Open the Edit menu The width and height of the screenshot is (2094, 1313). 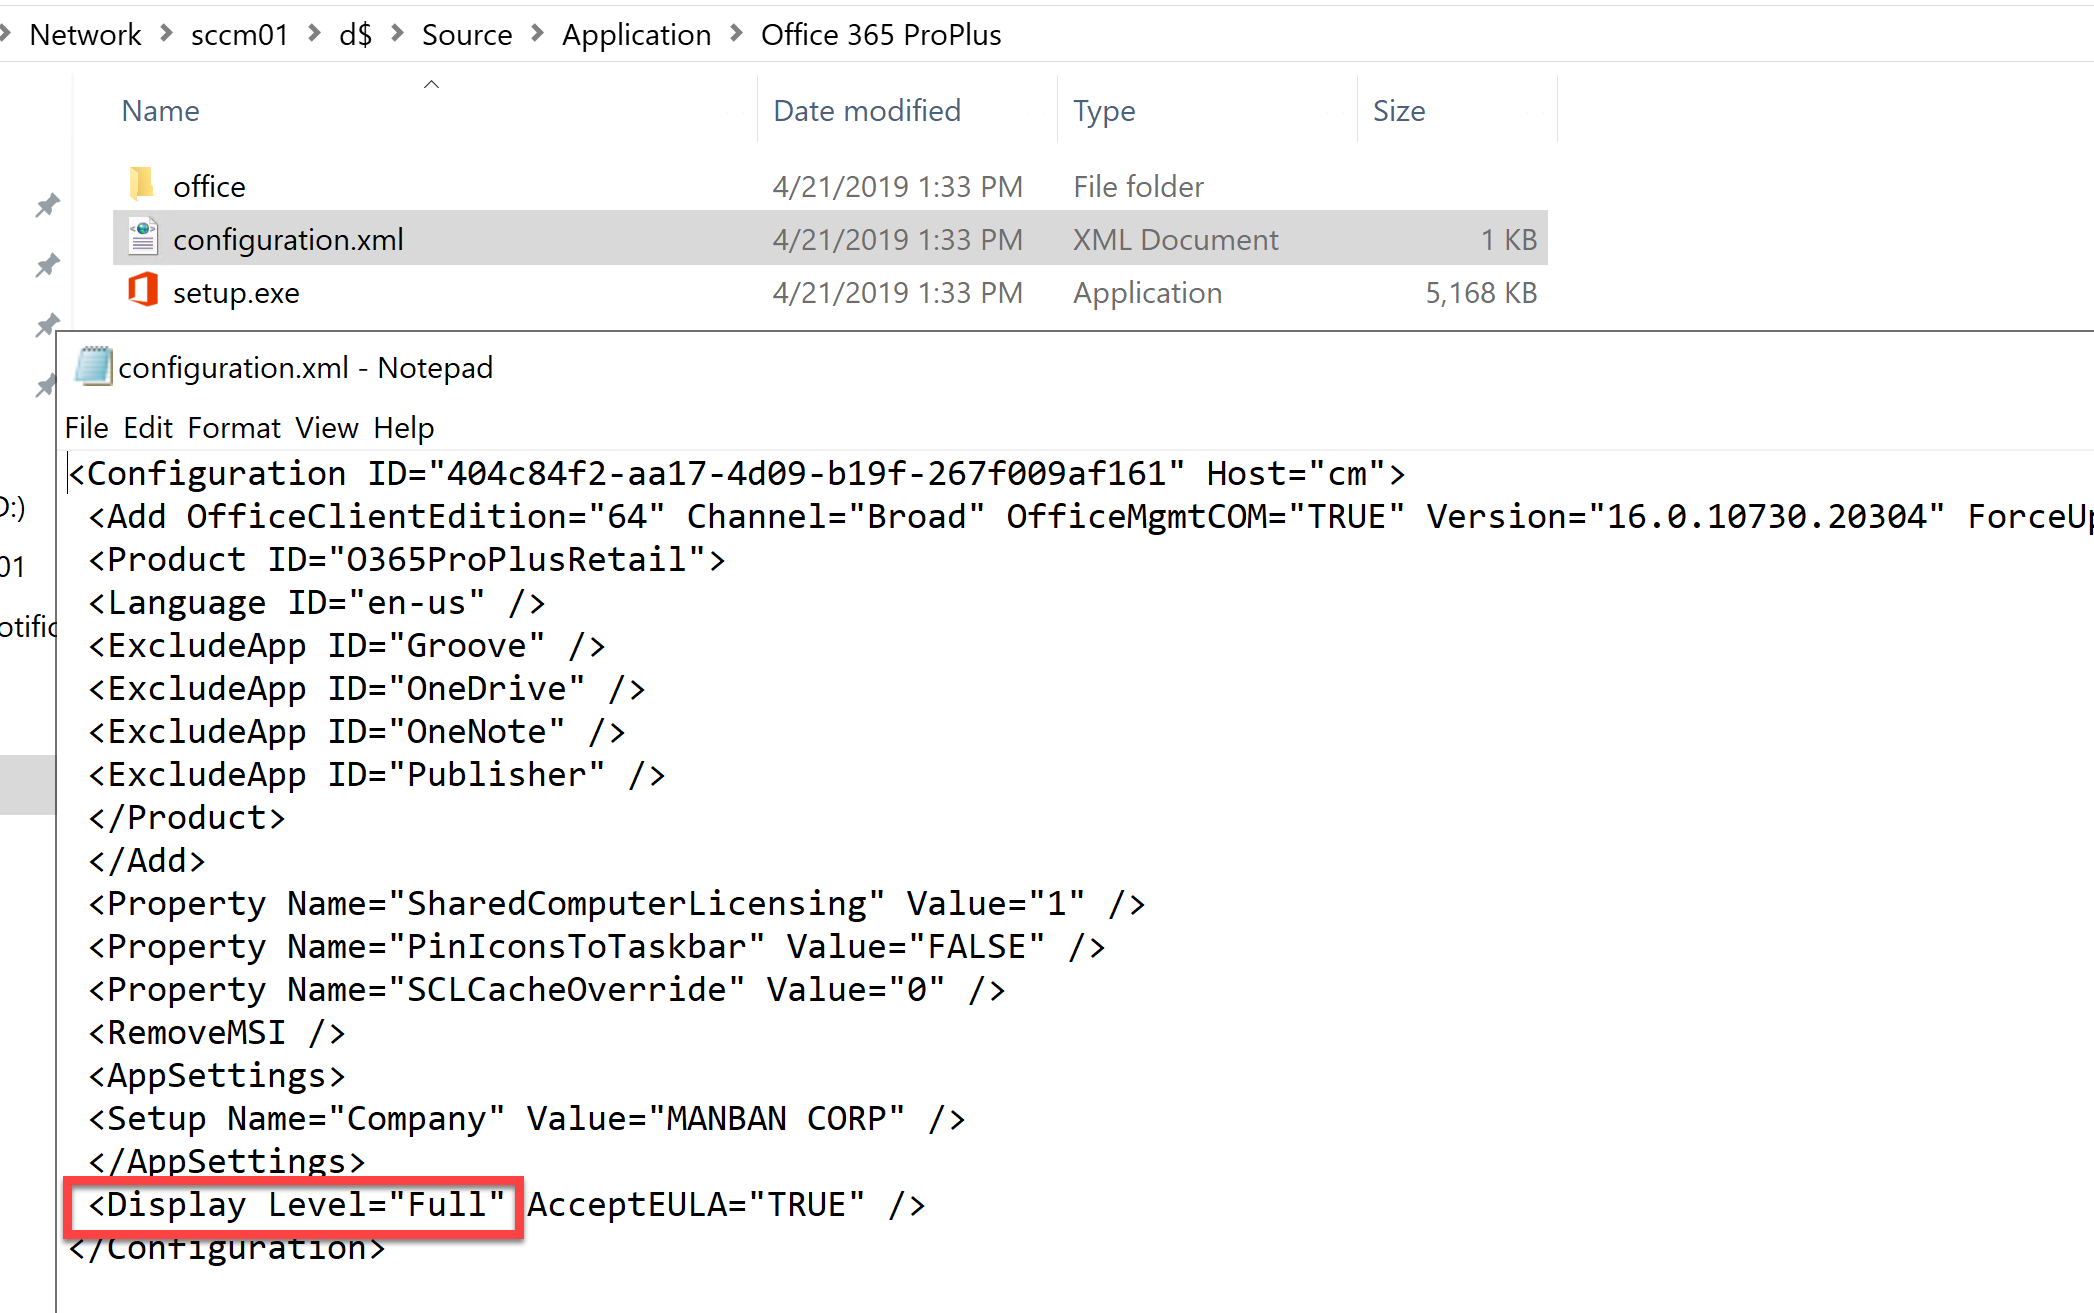point(147,427)
